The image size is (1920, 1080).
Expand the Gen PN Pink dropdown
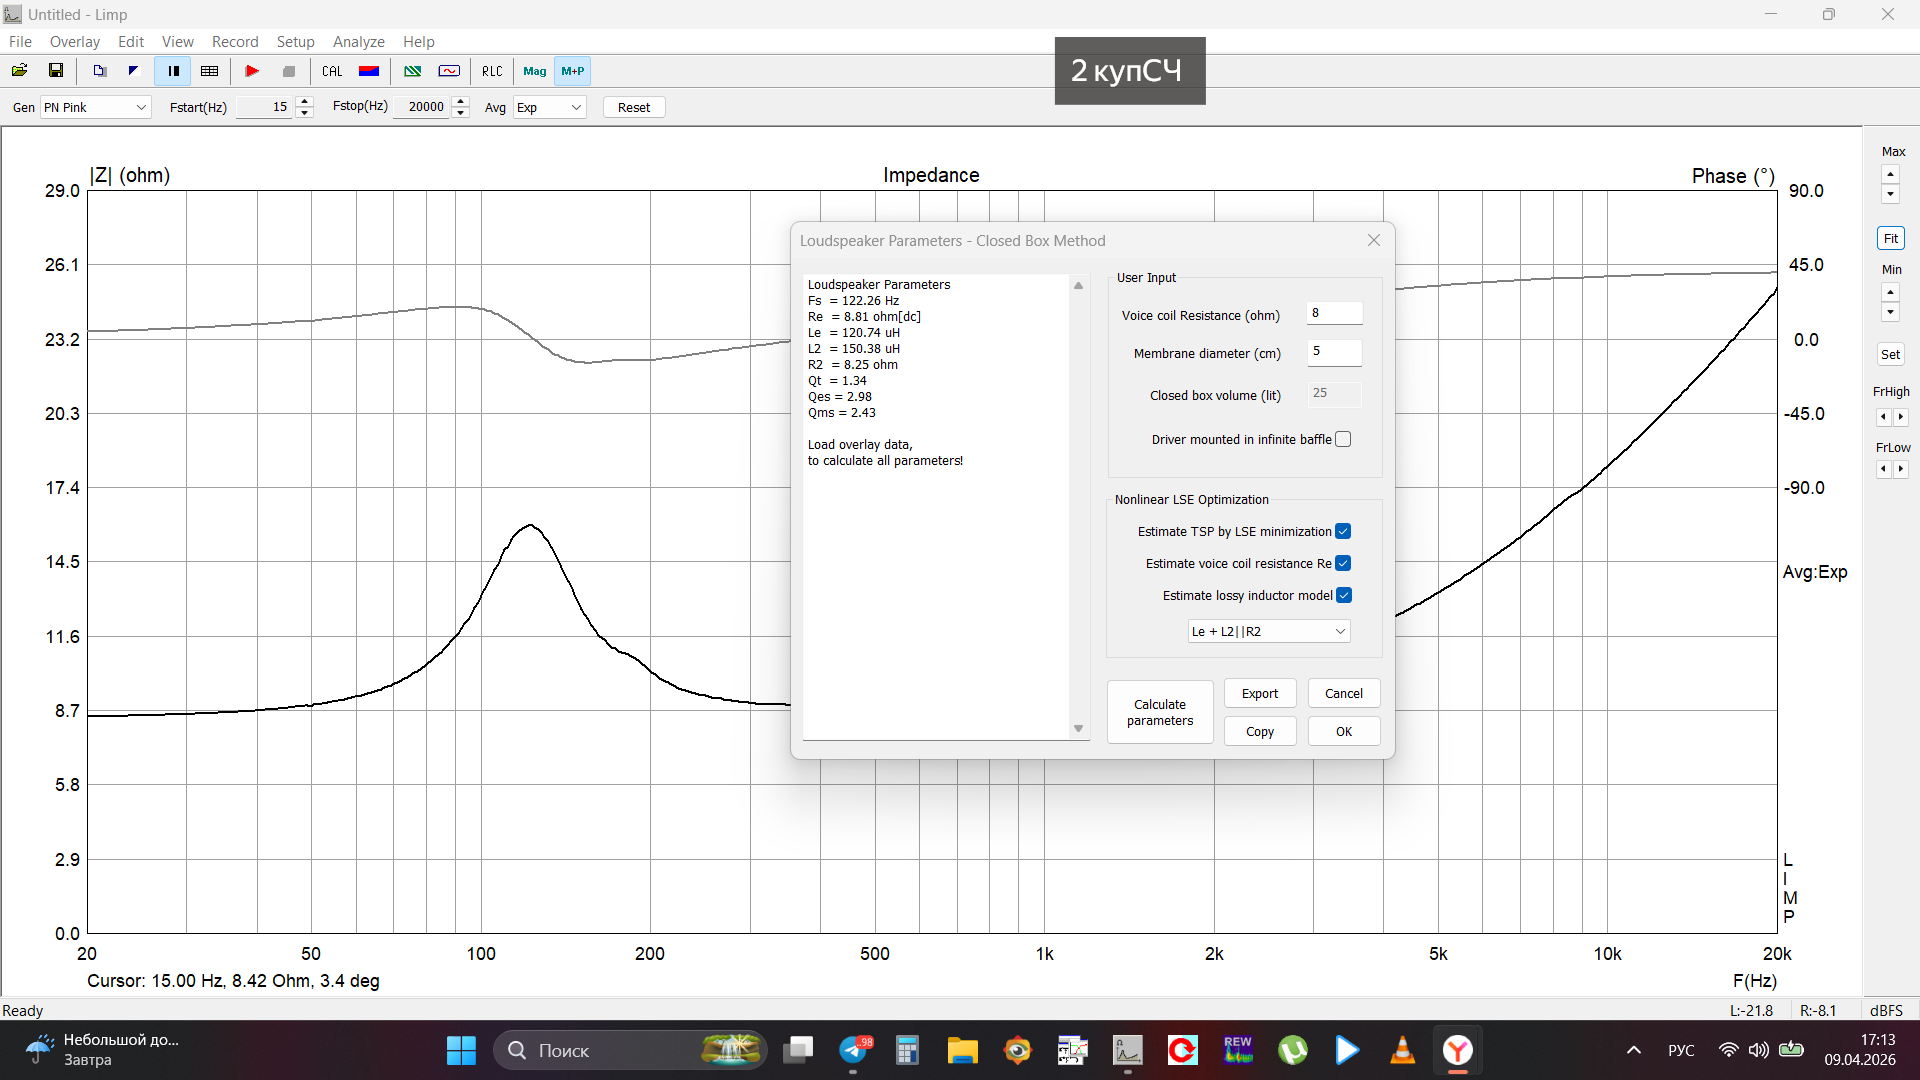(x=95, y=107)
